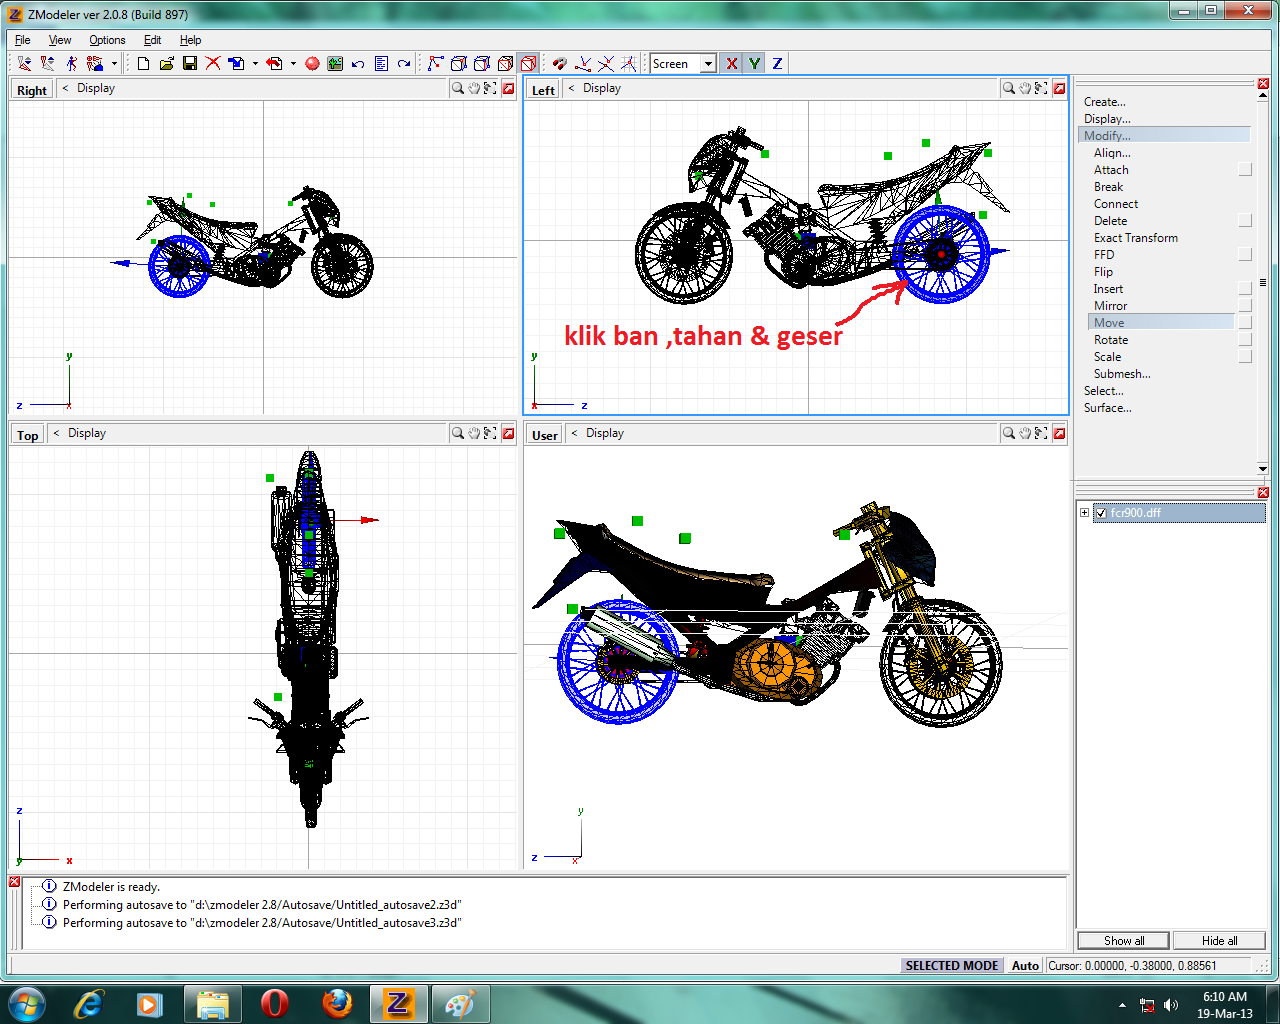Select the Rotate command in the Modify panel

(1110, 339)
